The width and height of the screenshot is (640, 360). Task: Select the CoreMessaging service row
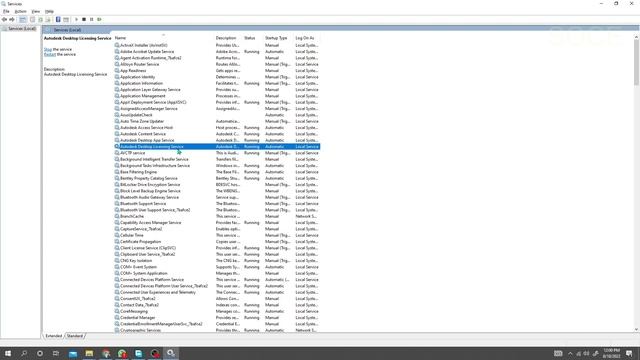coord(217,311)
